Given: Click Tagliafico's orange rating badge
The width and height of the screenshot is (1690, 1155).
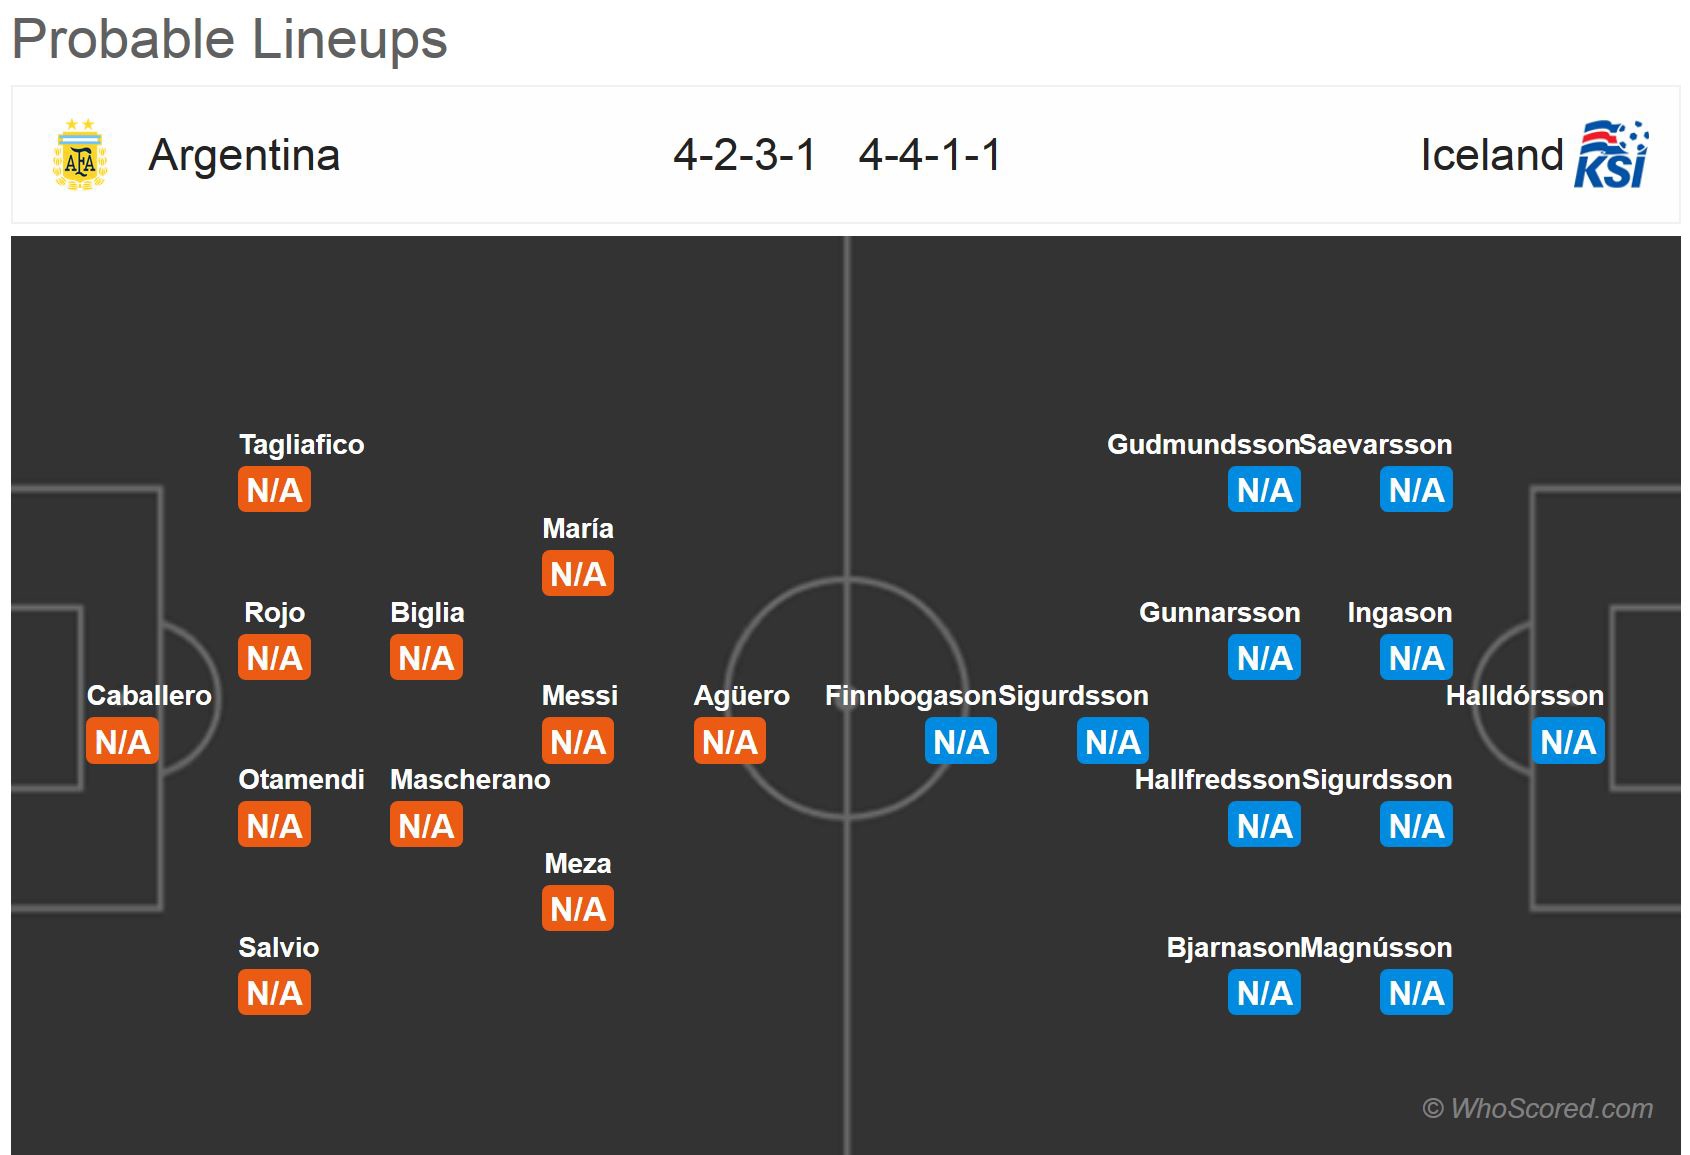Looking at the screenshot, I should pos(274,490).
